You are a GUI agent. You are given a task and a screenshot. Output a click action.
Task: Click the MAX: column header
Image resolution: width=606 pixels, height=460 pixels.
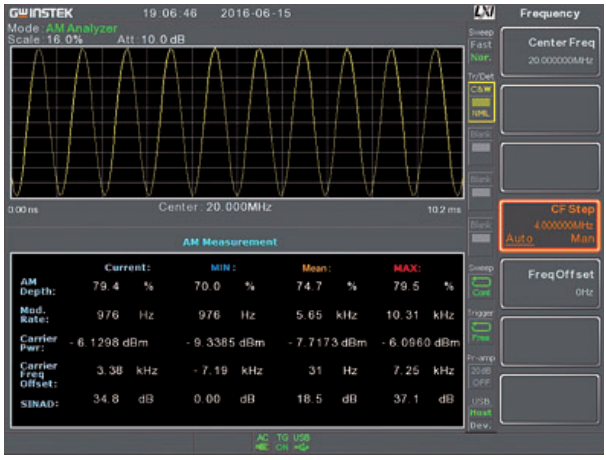(x=407, y=268)
